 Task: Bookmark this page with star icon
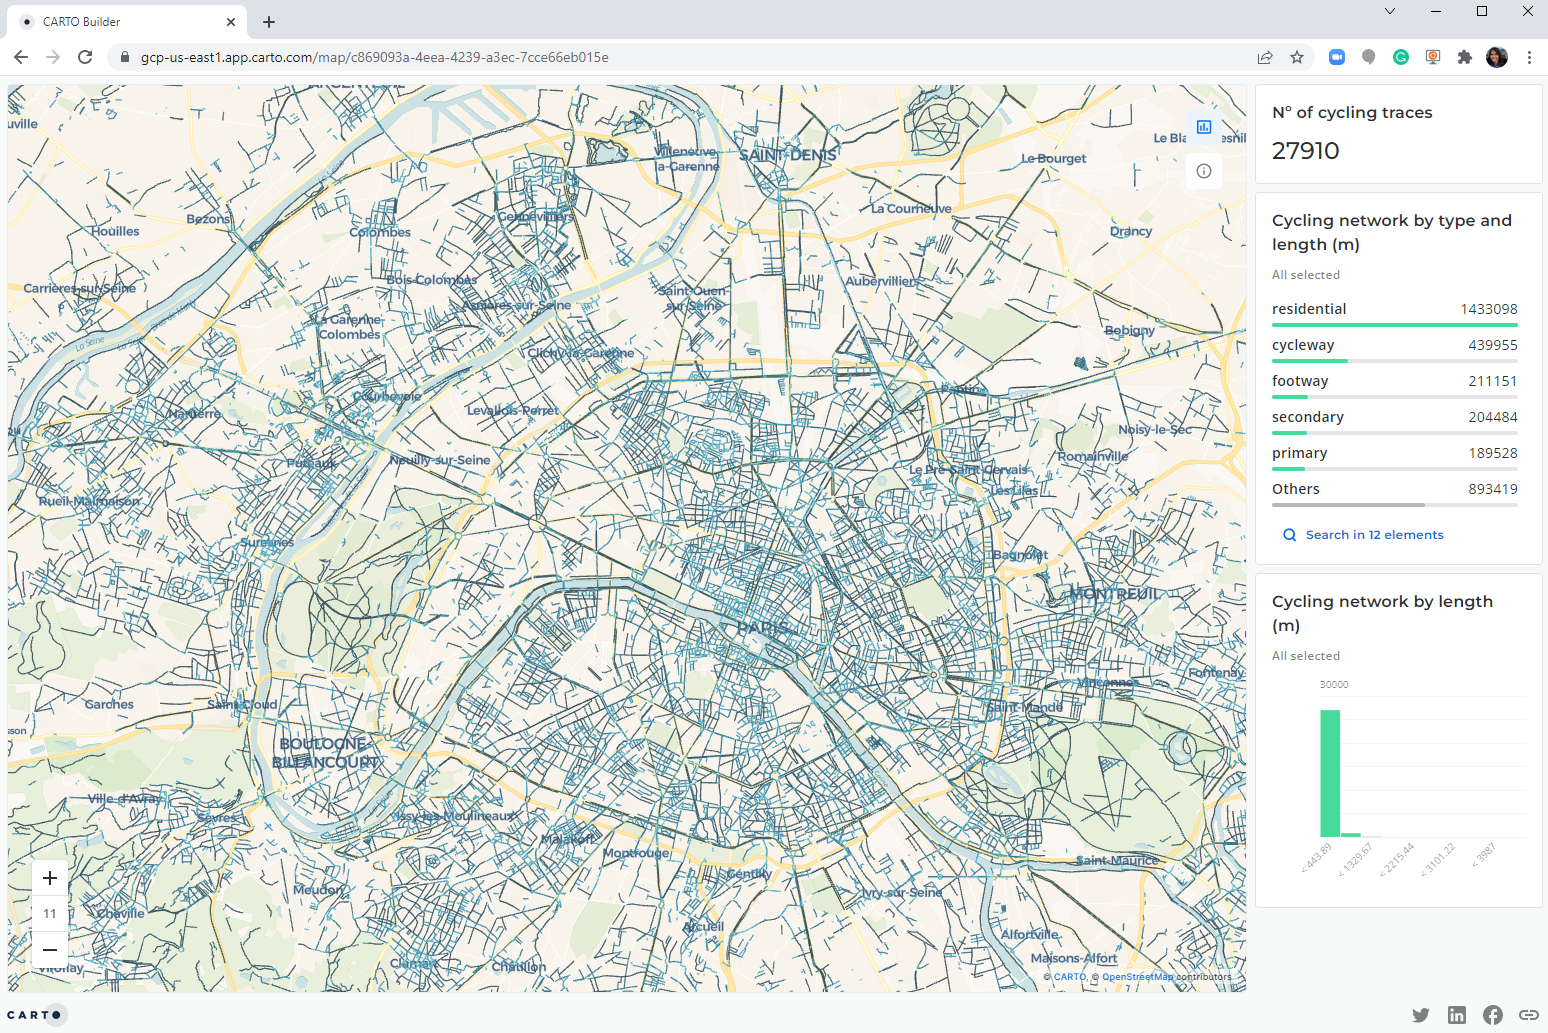(x=1297, y=57)
